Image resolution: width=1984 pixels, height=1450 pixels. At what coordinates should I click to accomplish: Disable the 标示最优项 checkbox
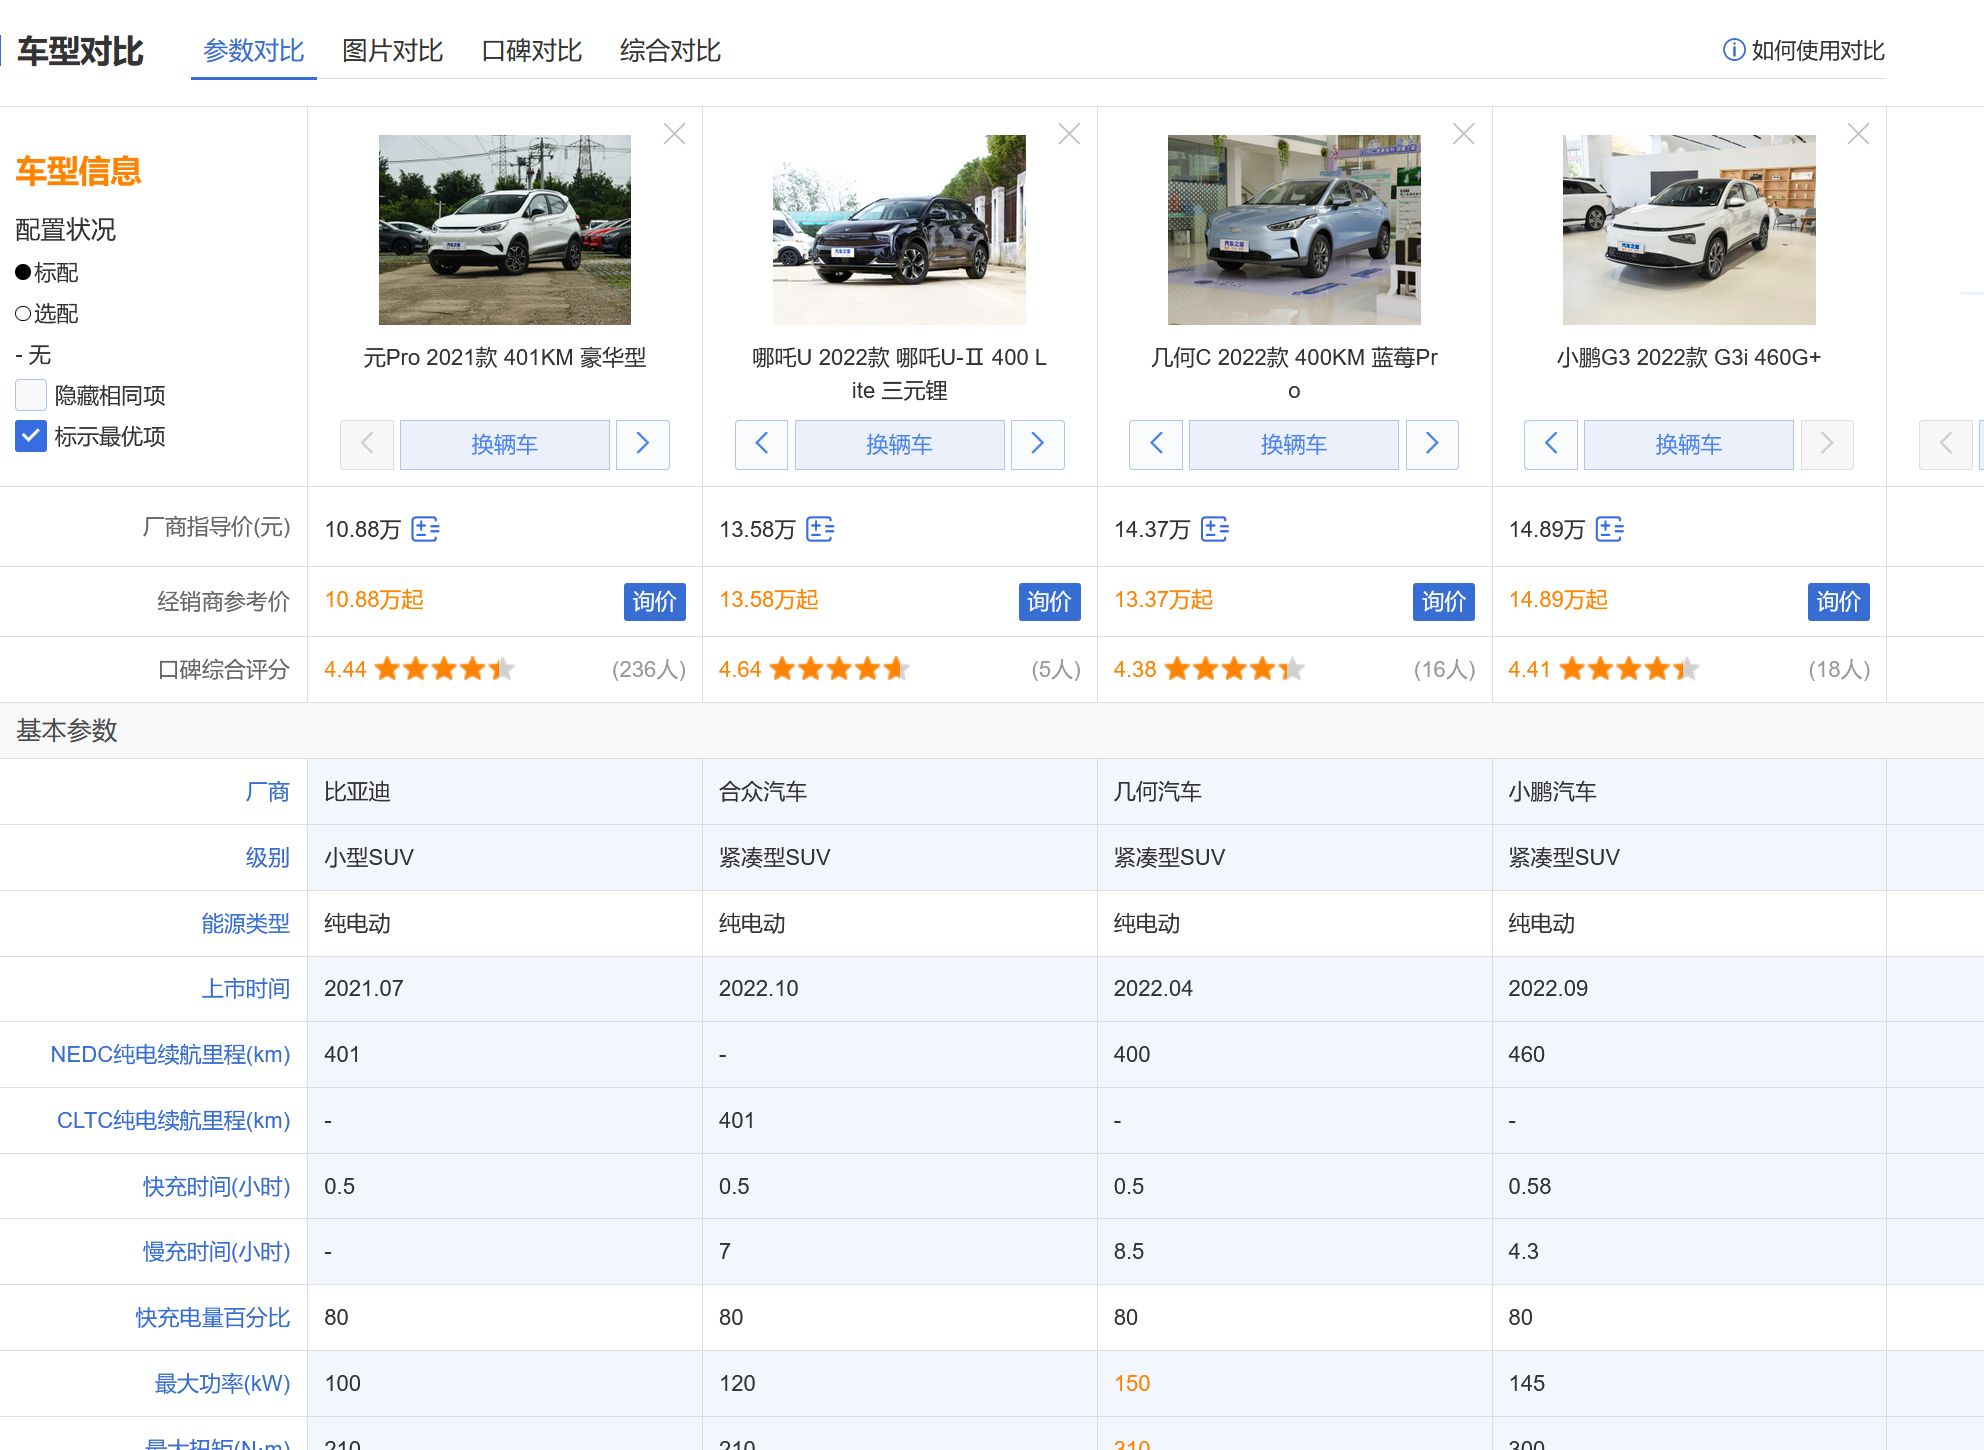click(x=30, y=436)
